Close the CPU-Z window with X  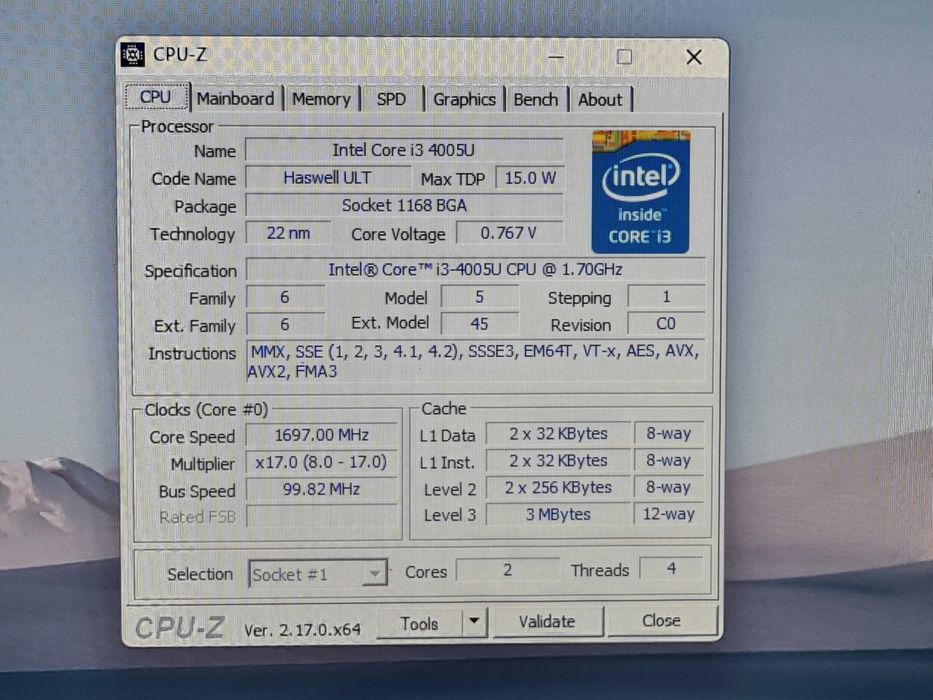[x=694, y=57]
